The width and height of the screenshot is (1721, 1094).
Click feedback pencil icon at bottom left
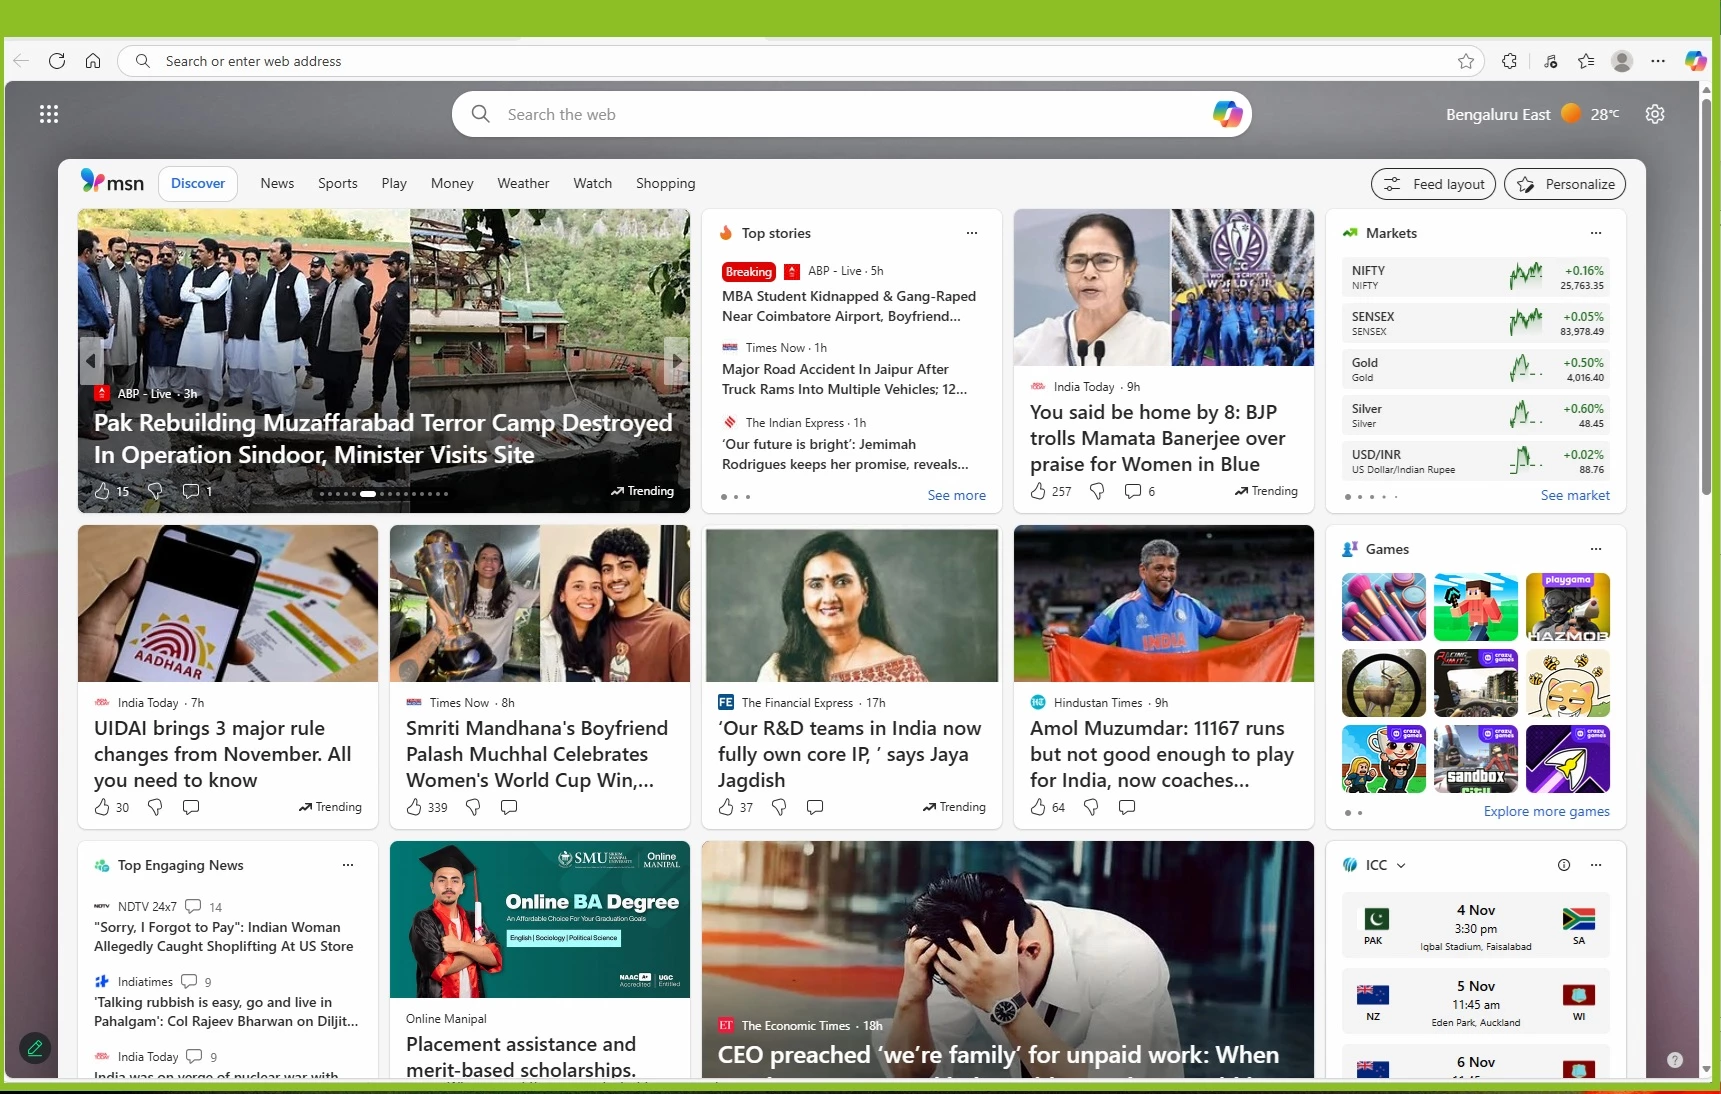pyautogui.click(x=35, y=1048)
